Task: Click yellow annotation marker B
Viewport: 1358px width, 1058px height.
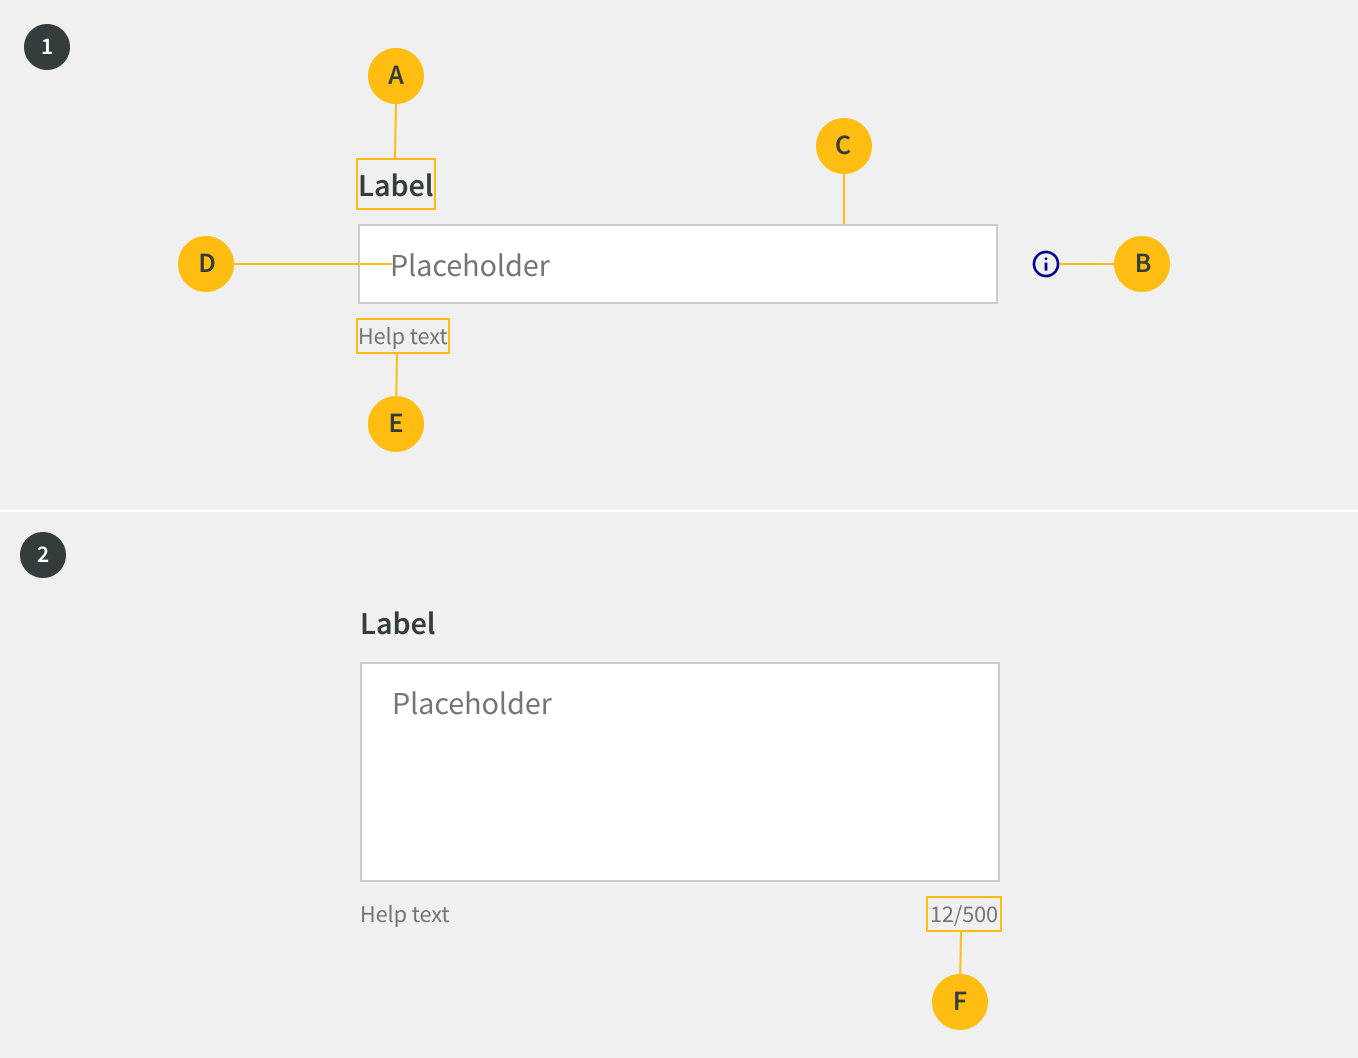Action: tap(1142, 264)
